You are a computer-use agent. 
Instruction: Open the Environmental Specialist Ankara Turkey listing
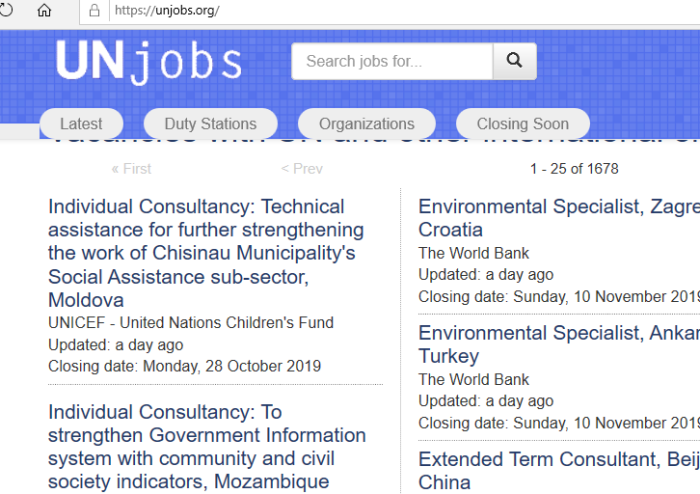559,344
